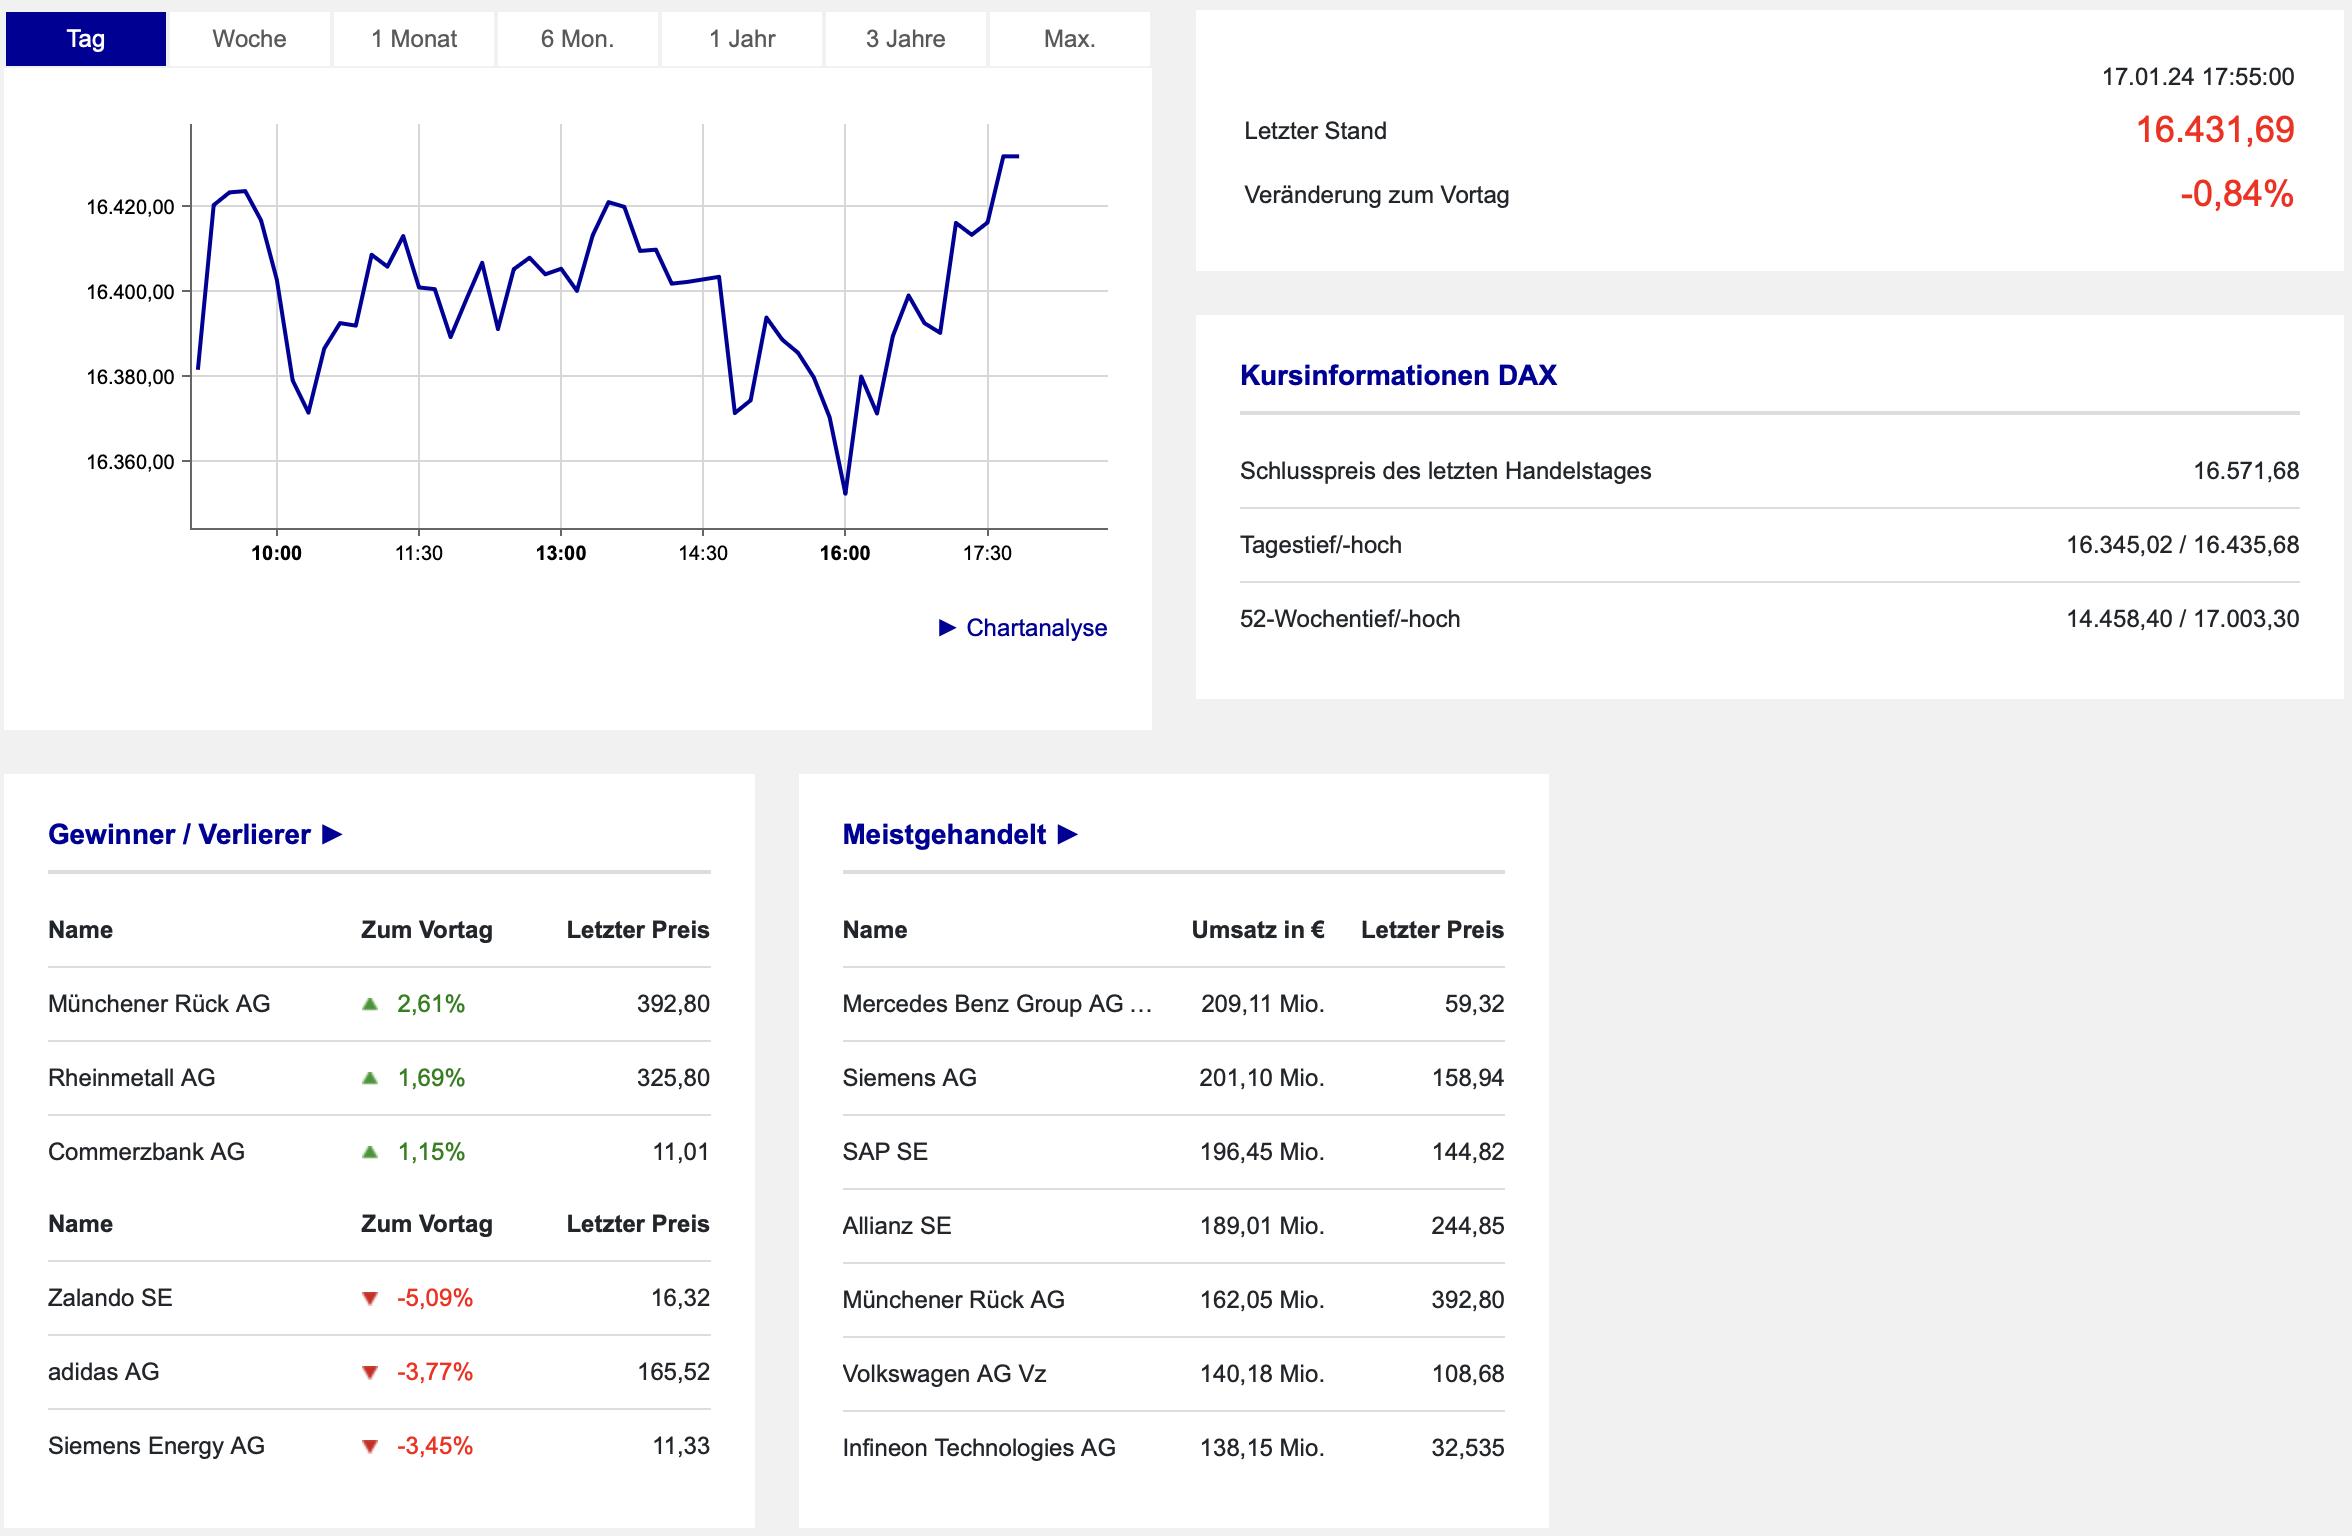Click red down arrow beside Siemens Energy AG
2352x1536 pixels.
pyautogui.click(x=370, y=1446)
